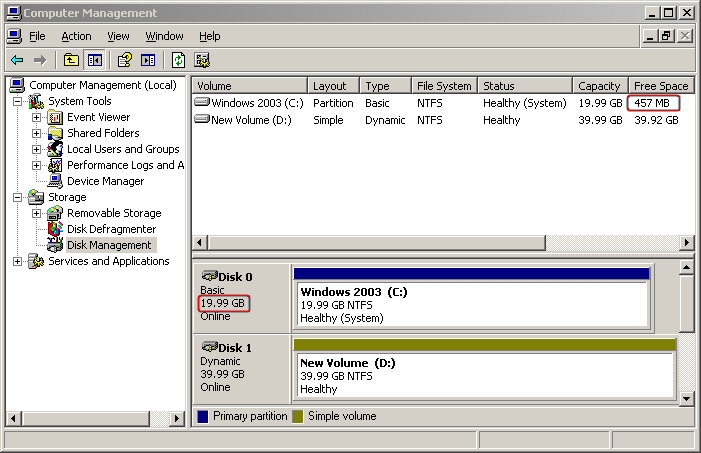Open the Properties help icon in toolbar

(x=125, y=60)
